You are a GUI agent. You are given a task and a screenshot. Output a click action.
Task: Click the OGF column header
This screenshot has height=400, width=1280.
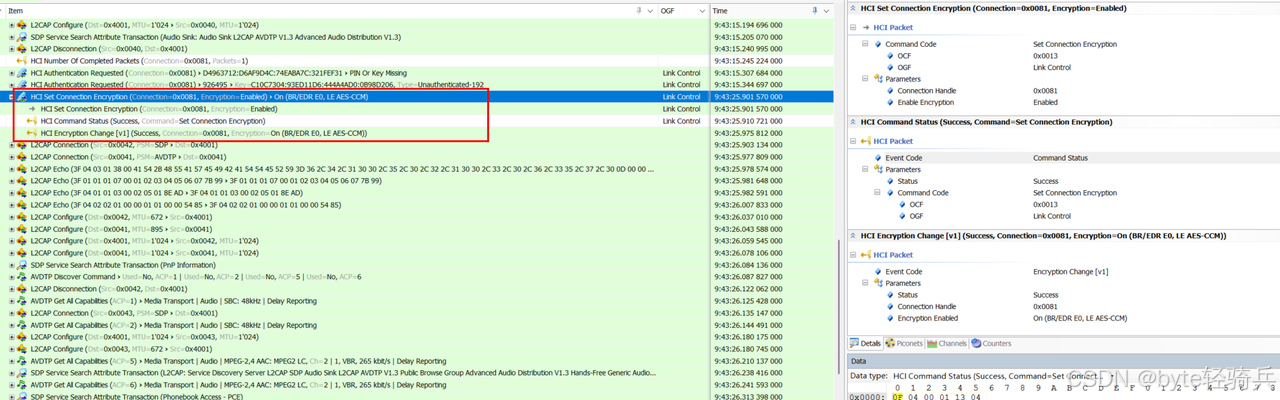click(x=683, y=10)
